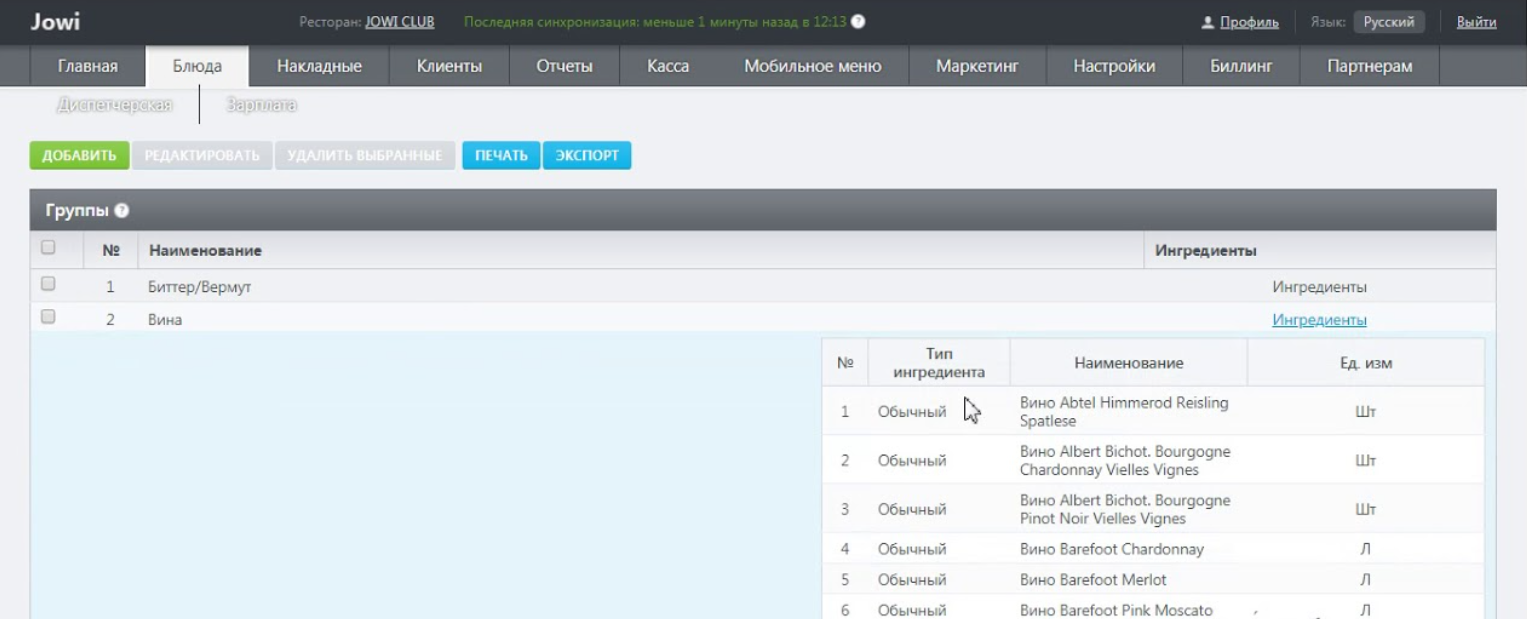This screenshot has width=1527, height=619.
Task: Click the Jowi logo
Action: point(55,22)
